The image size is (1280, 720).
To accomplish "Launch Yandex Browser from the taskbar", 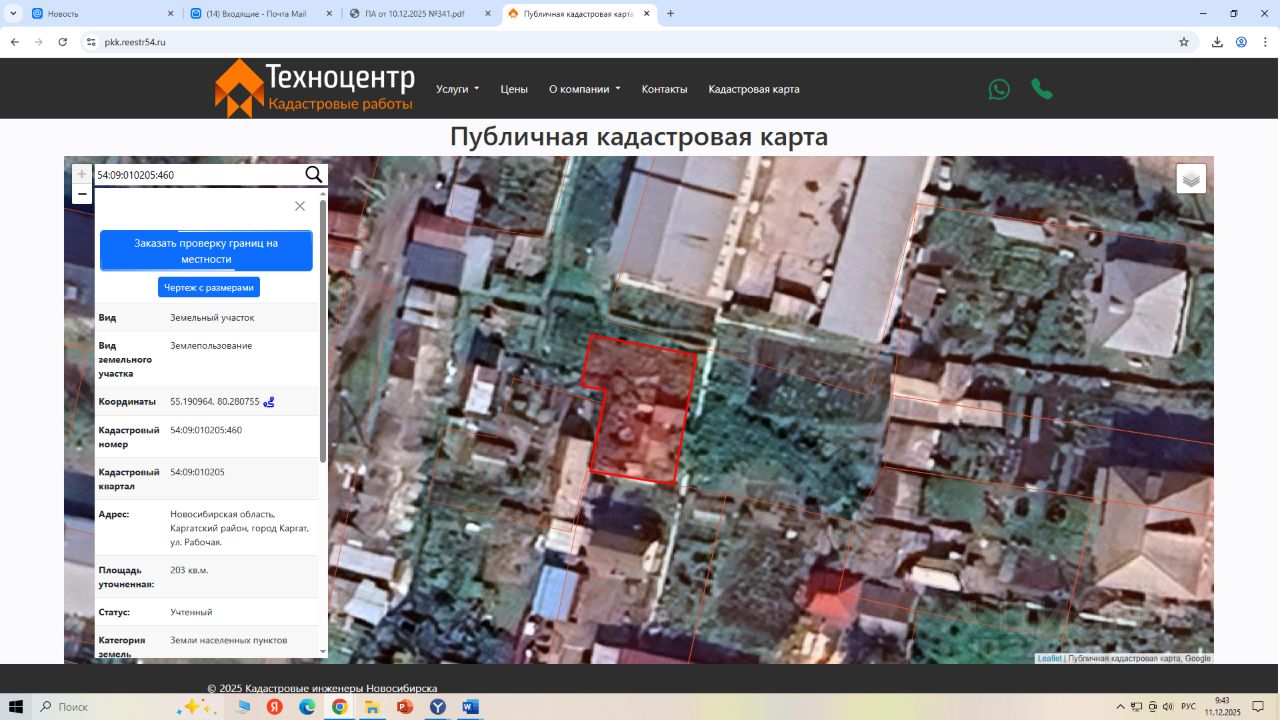I will [x=437, y=707].
